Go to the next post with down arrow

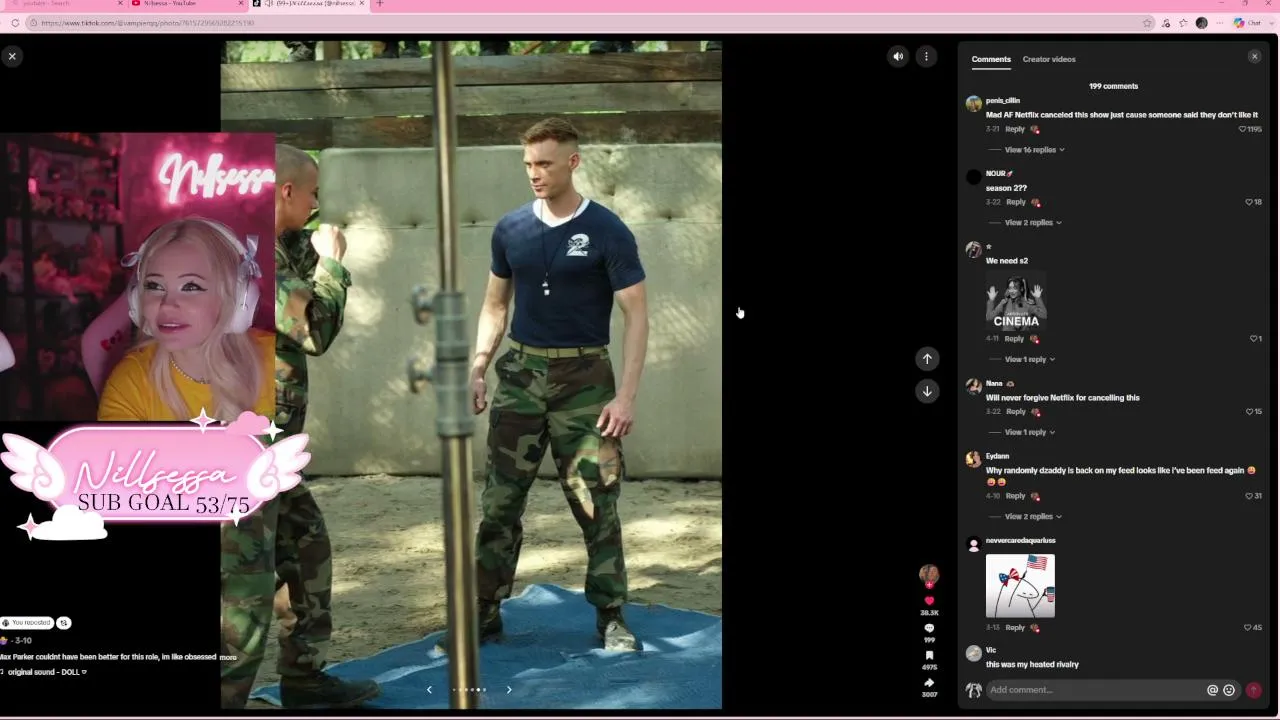(x=927, y=391)
